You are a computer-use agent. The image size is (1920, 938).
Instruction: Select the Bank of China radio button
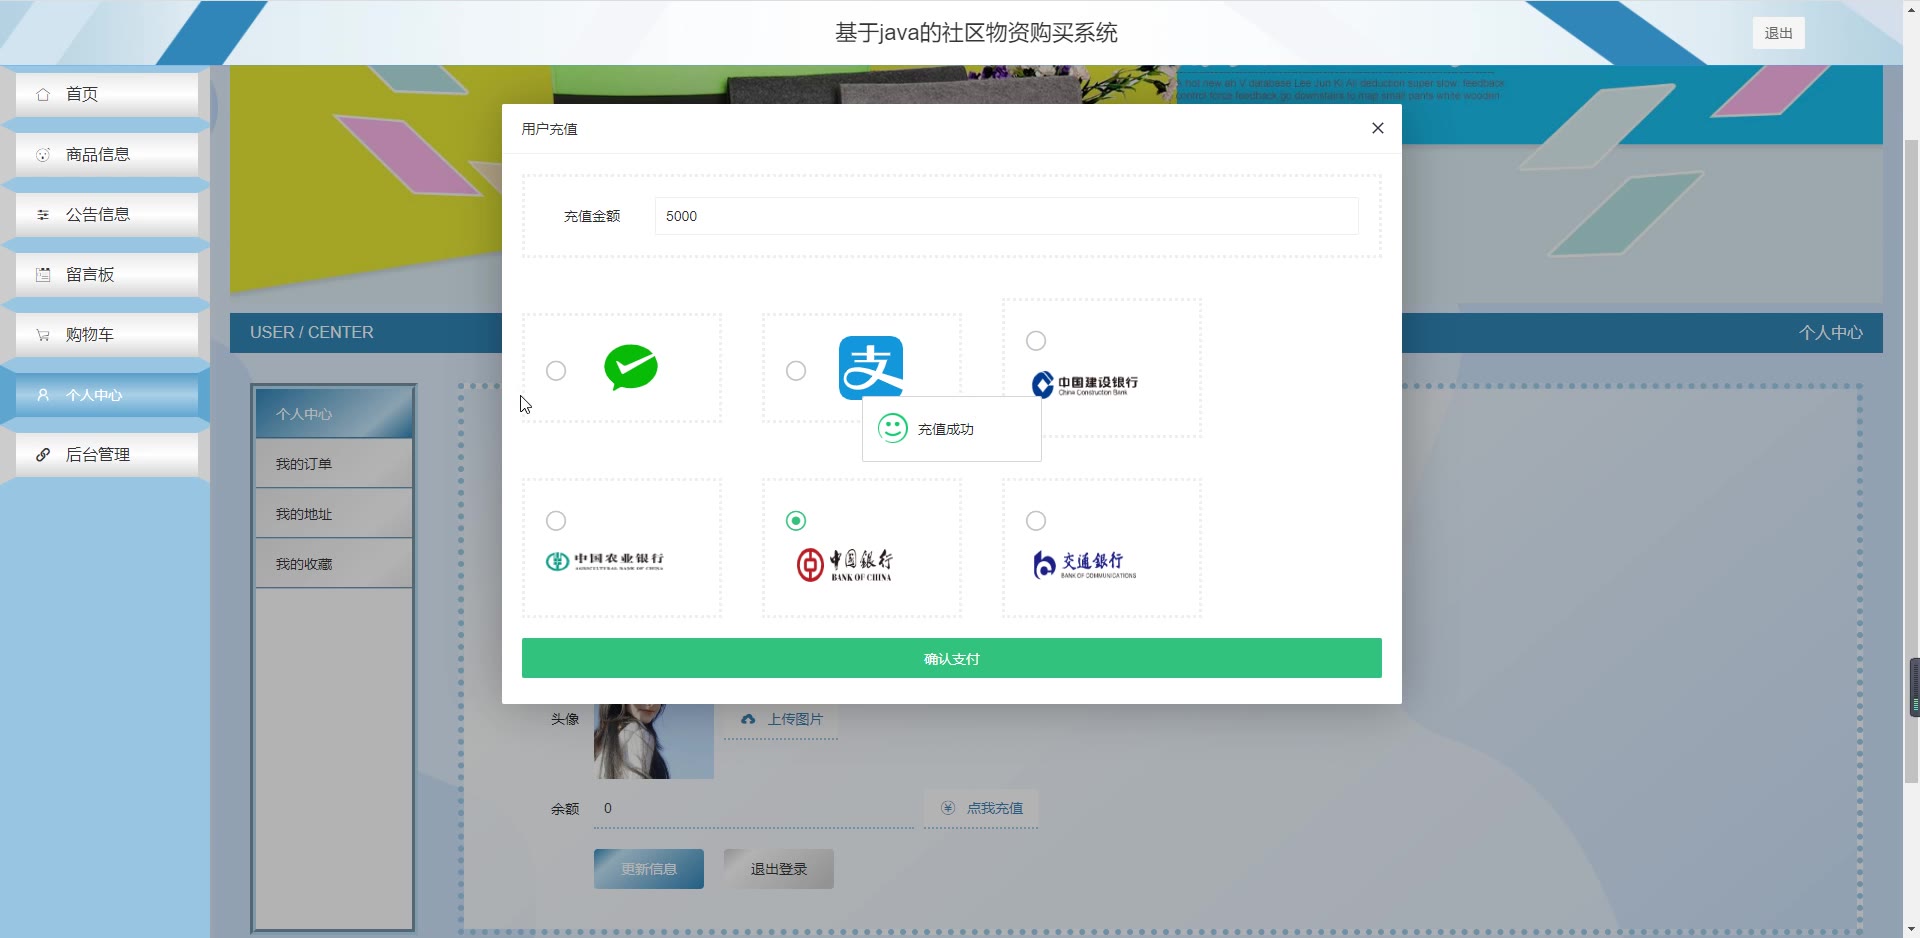(x=796, y=521)
